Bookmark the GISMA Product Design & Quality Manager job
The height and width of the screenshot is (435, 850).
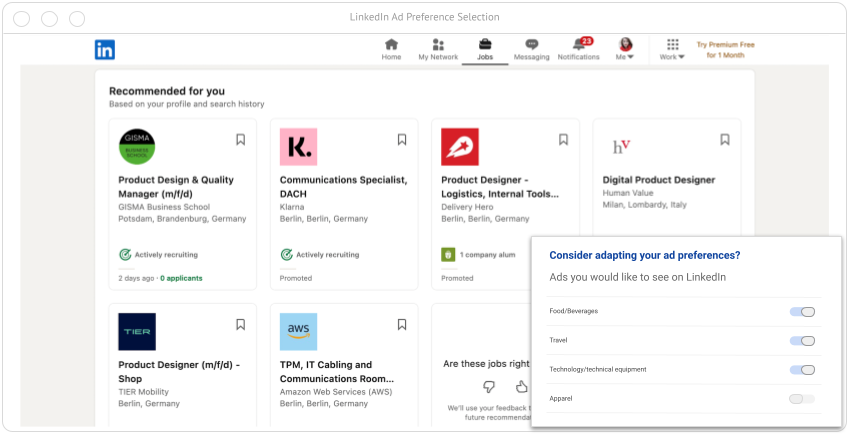click(241, 140)
